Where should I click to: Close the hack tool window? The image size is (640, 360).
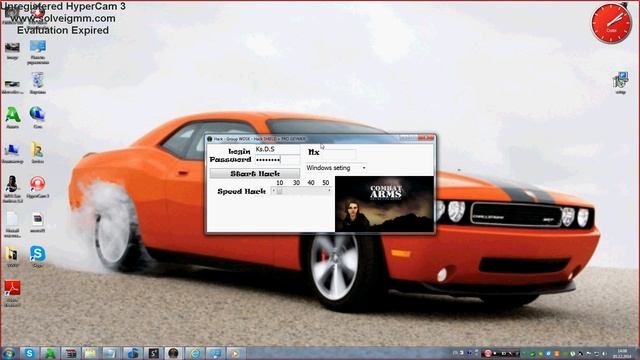click(426, 139)
